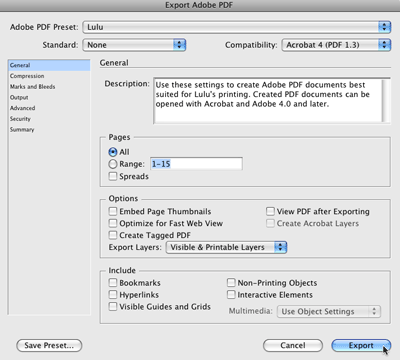Select the Output category

click(49, 97)
